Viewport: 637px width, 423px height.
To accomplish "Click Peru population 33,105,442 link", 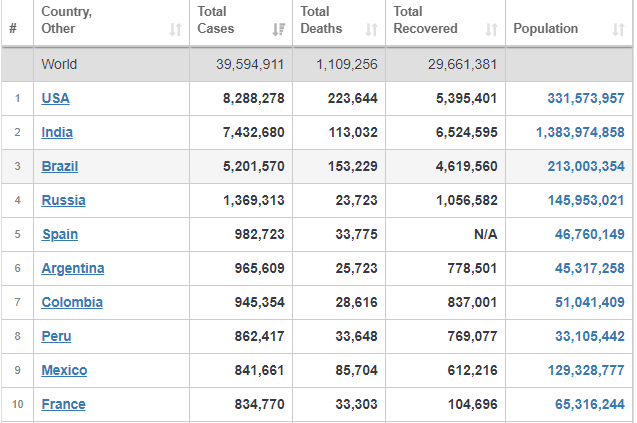I will [x=589, y=336].
